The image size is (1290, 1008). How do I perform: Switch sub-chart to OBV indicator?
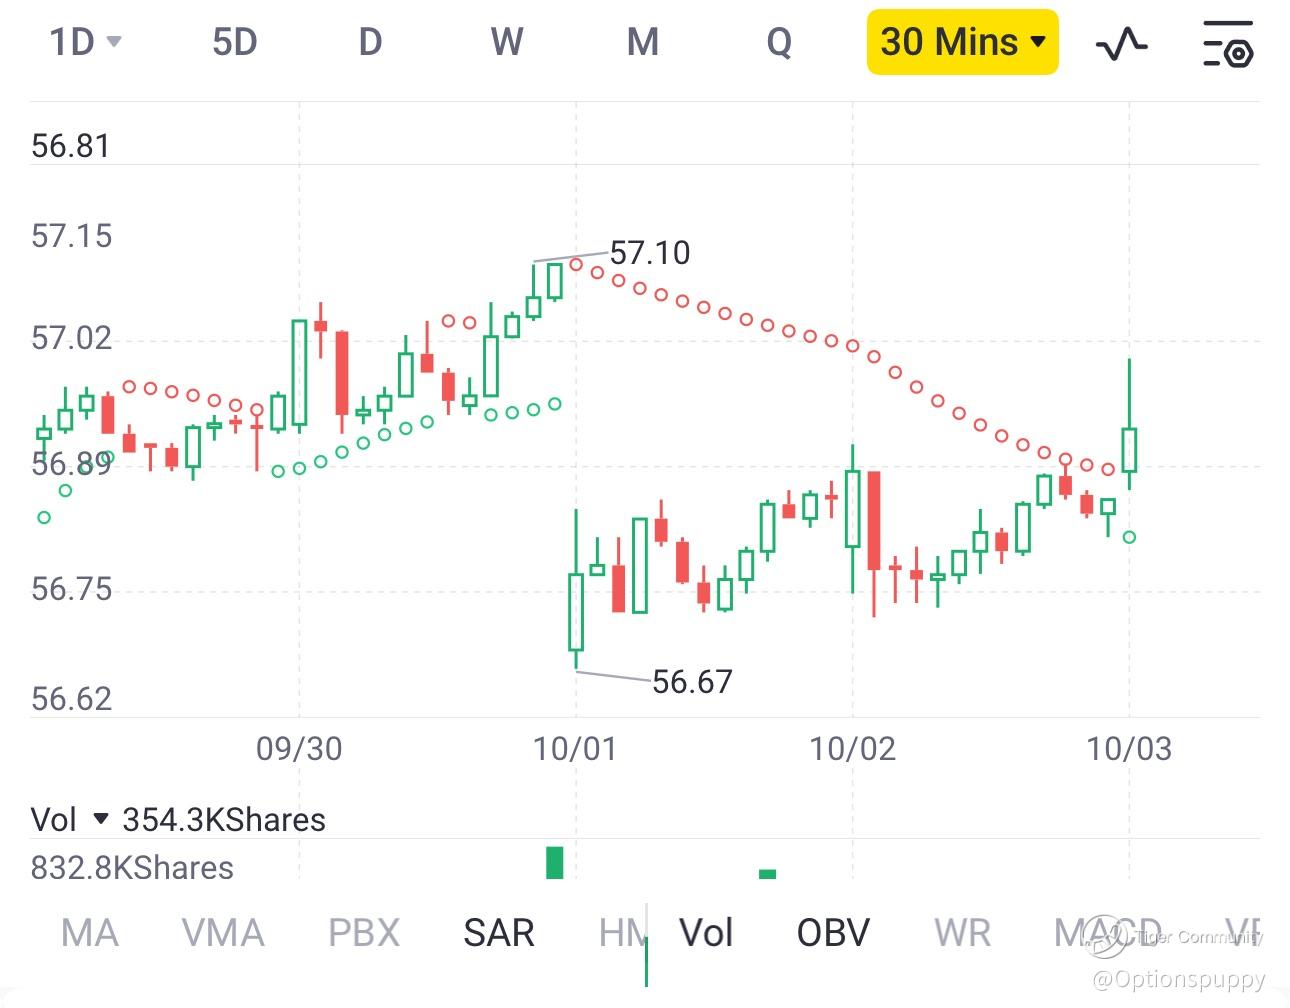[833, 933]
